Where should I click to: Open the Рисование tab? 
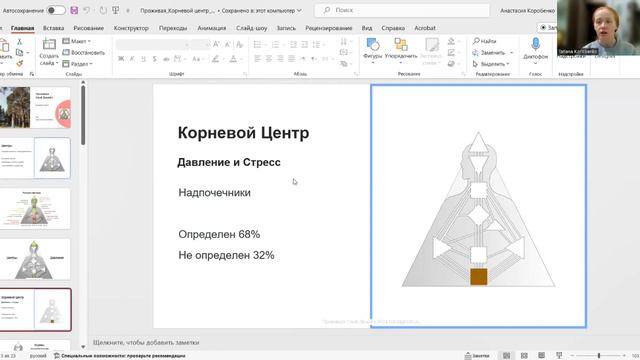[89, 28]
